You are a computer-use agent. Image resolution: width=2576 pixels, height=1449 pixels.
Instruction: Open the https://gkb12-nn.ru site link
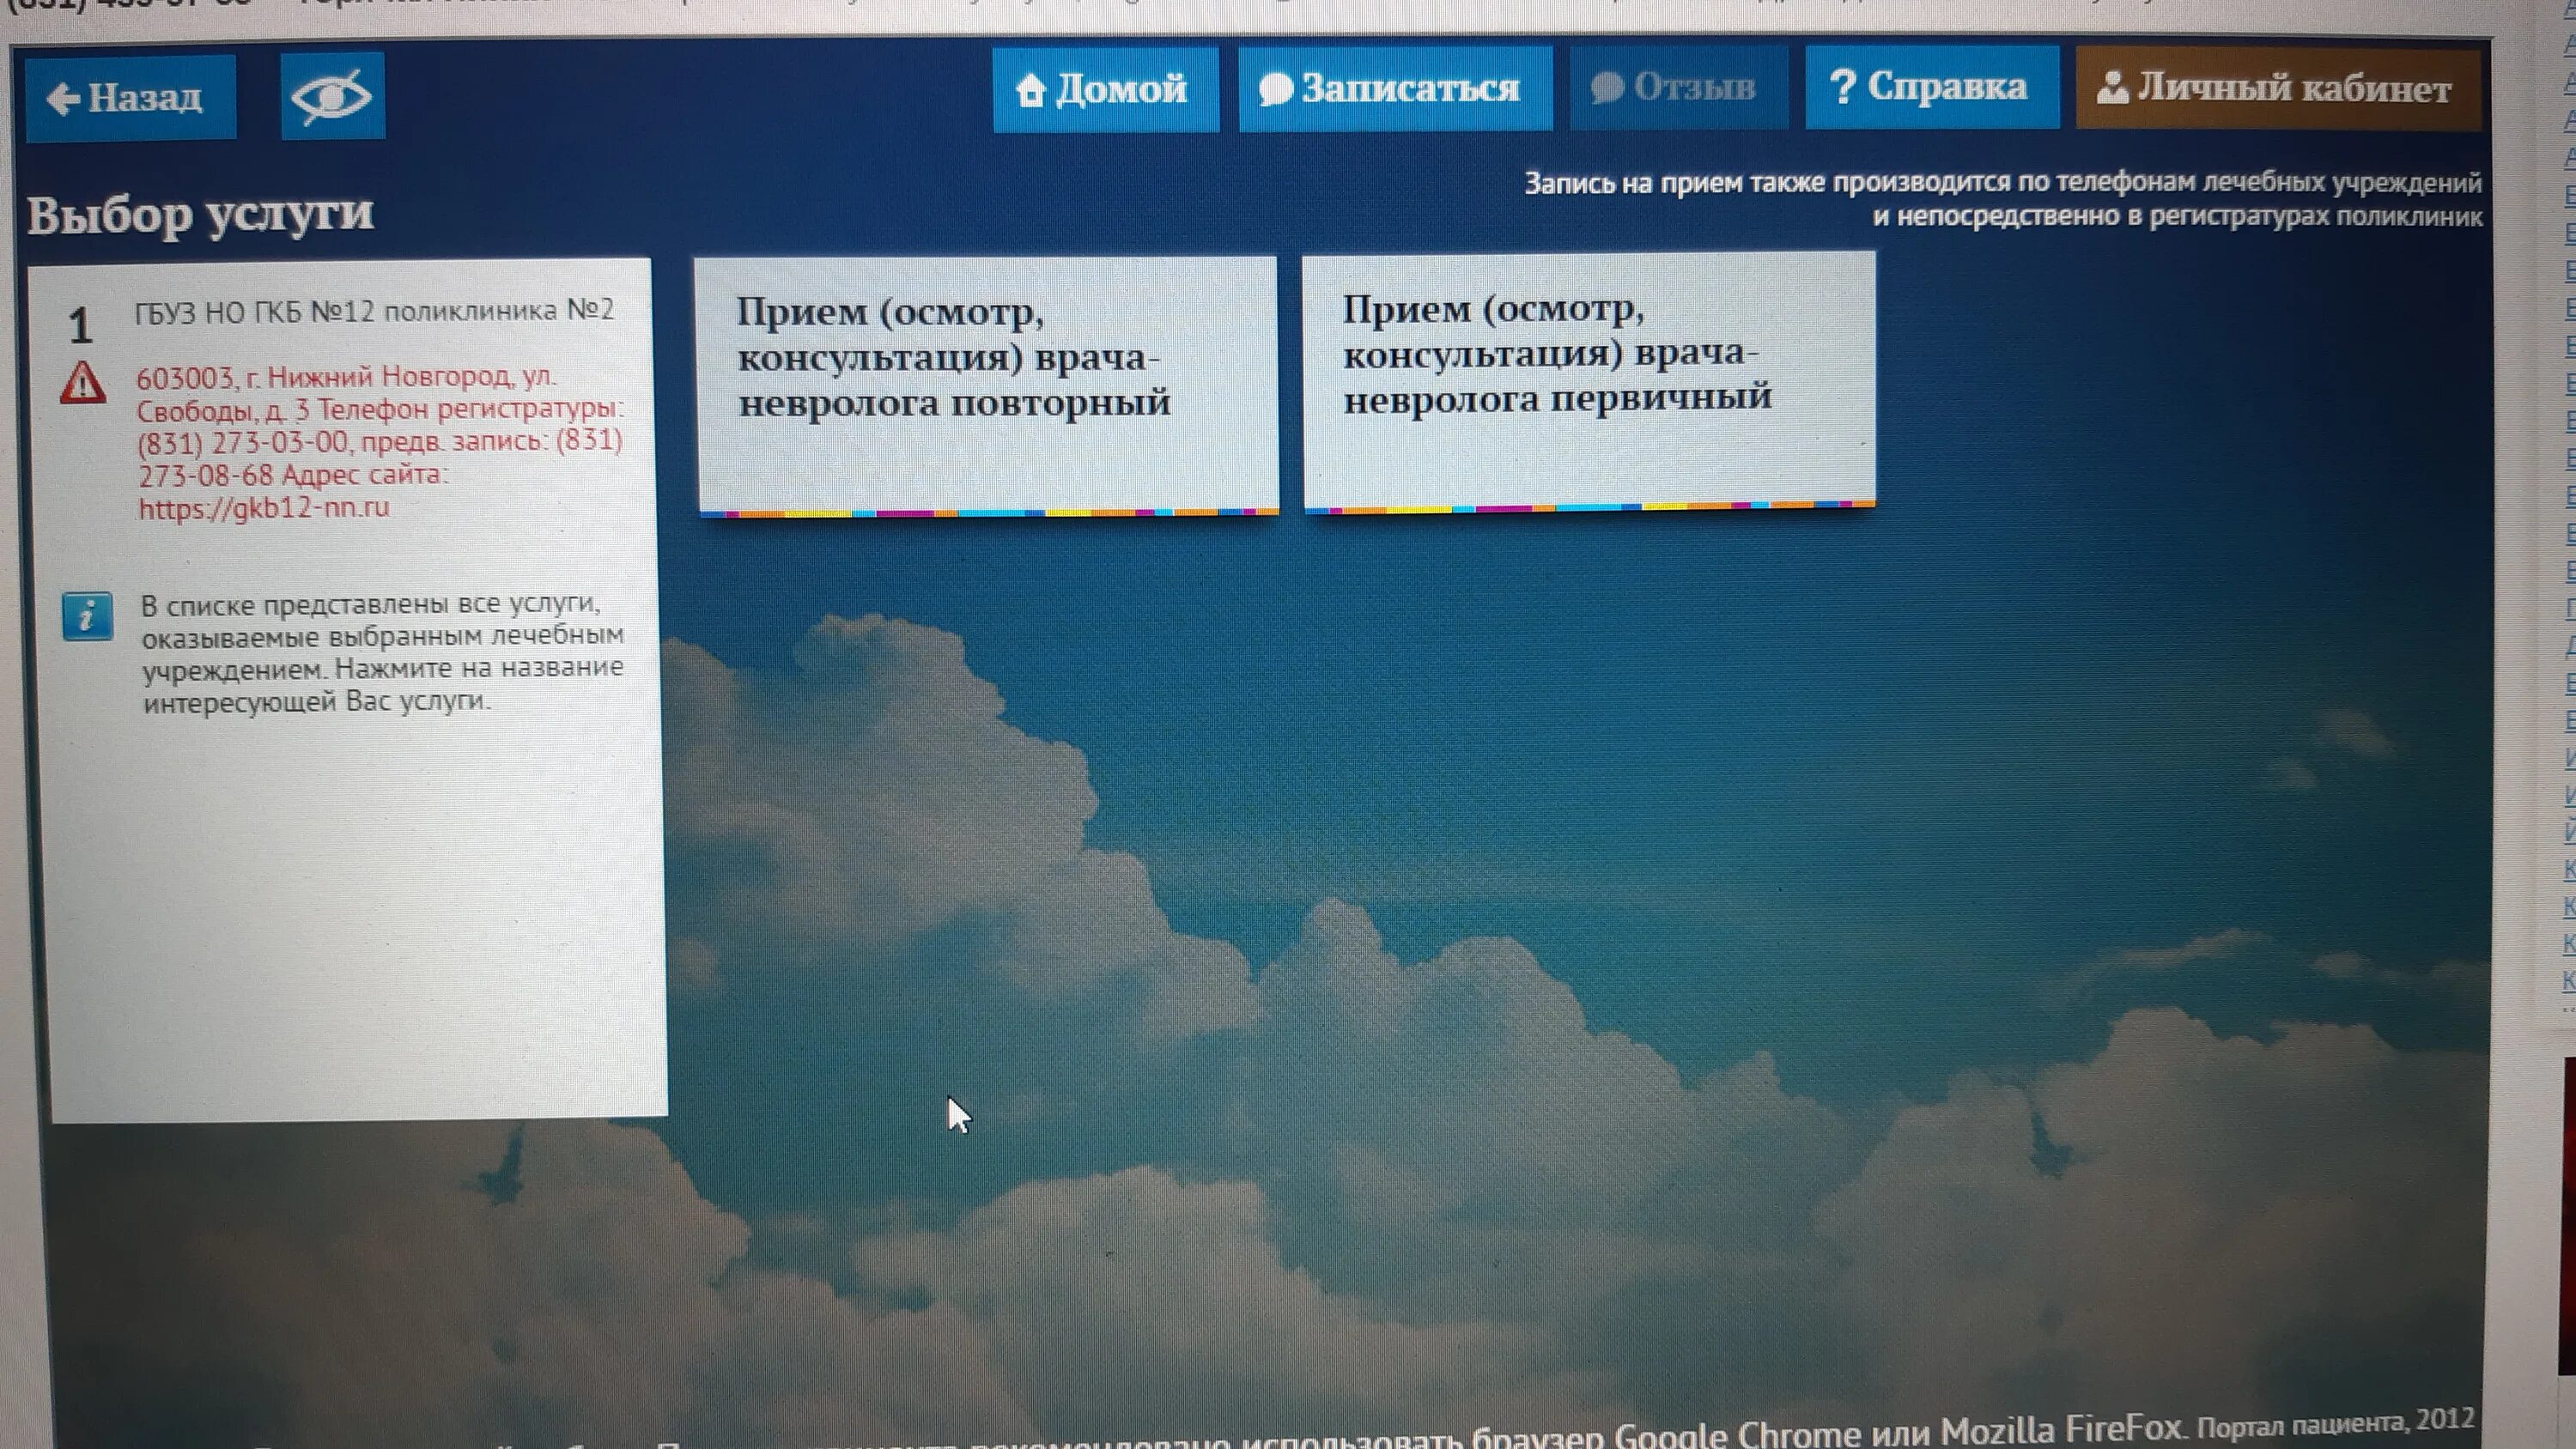pos(264,508)
